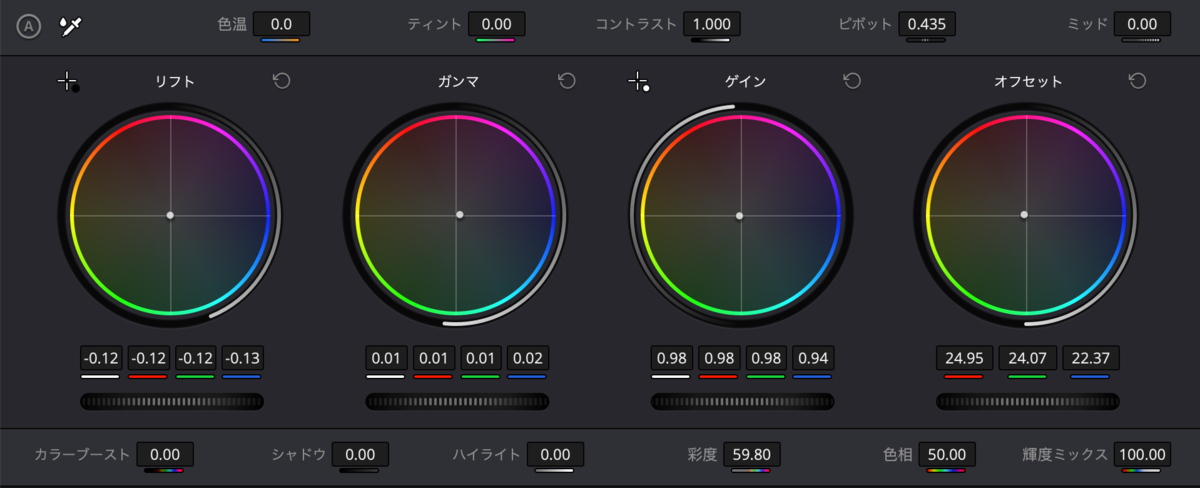Select ガンマ red channel value
This screenshot has height=488, width=1200.
433,358
